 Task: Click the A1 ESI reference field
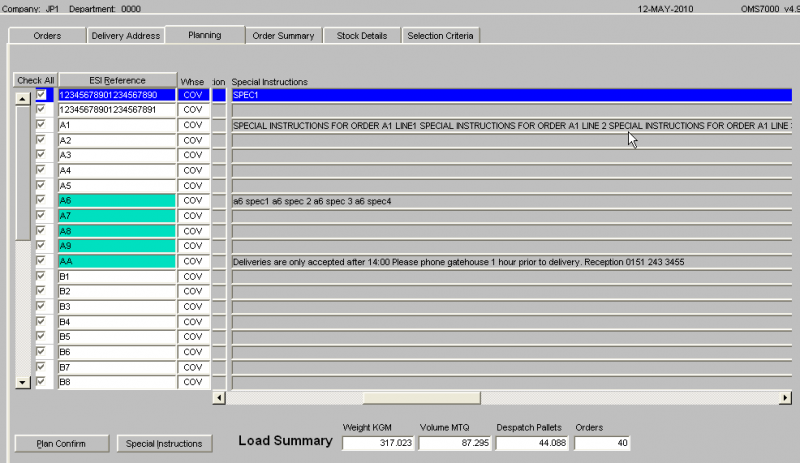click(117, 125)
